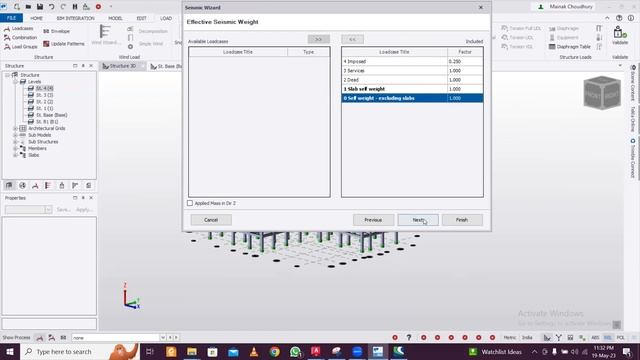Image resolution: width=640 pixels, height=360 pixels.
Task: Switch to the St. Base view tab
Action: (x=166, y=66)
